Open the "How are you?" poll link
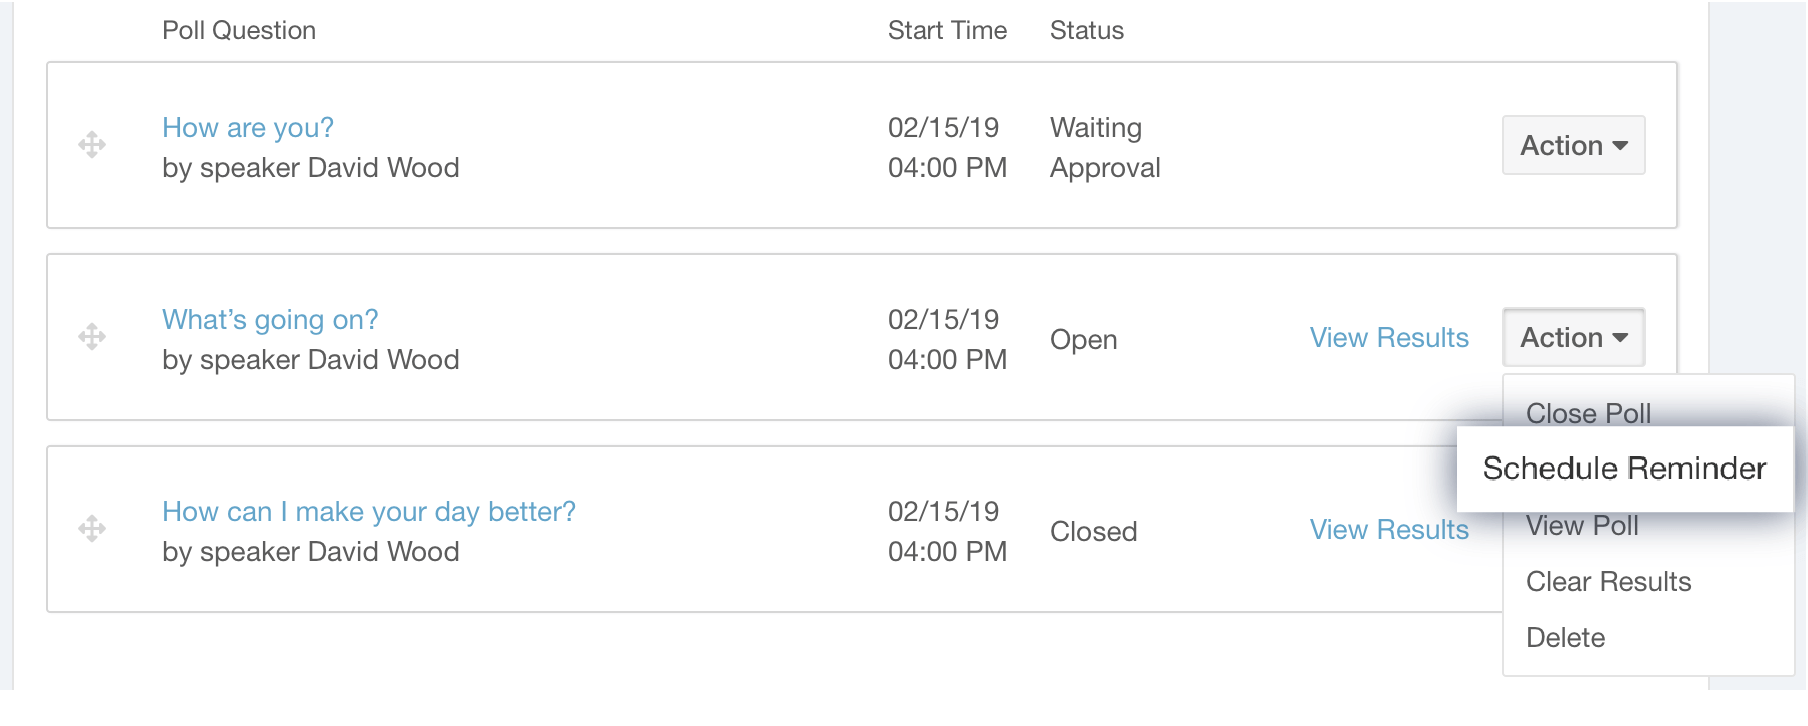The height and width of the screenshot is (726, 1808). tap(247, 128)
